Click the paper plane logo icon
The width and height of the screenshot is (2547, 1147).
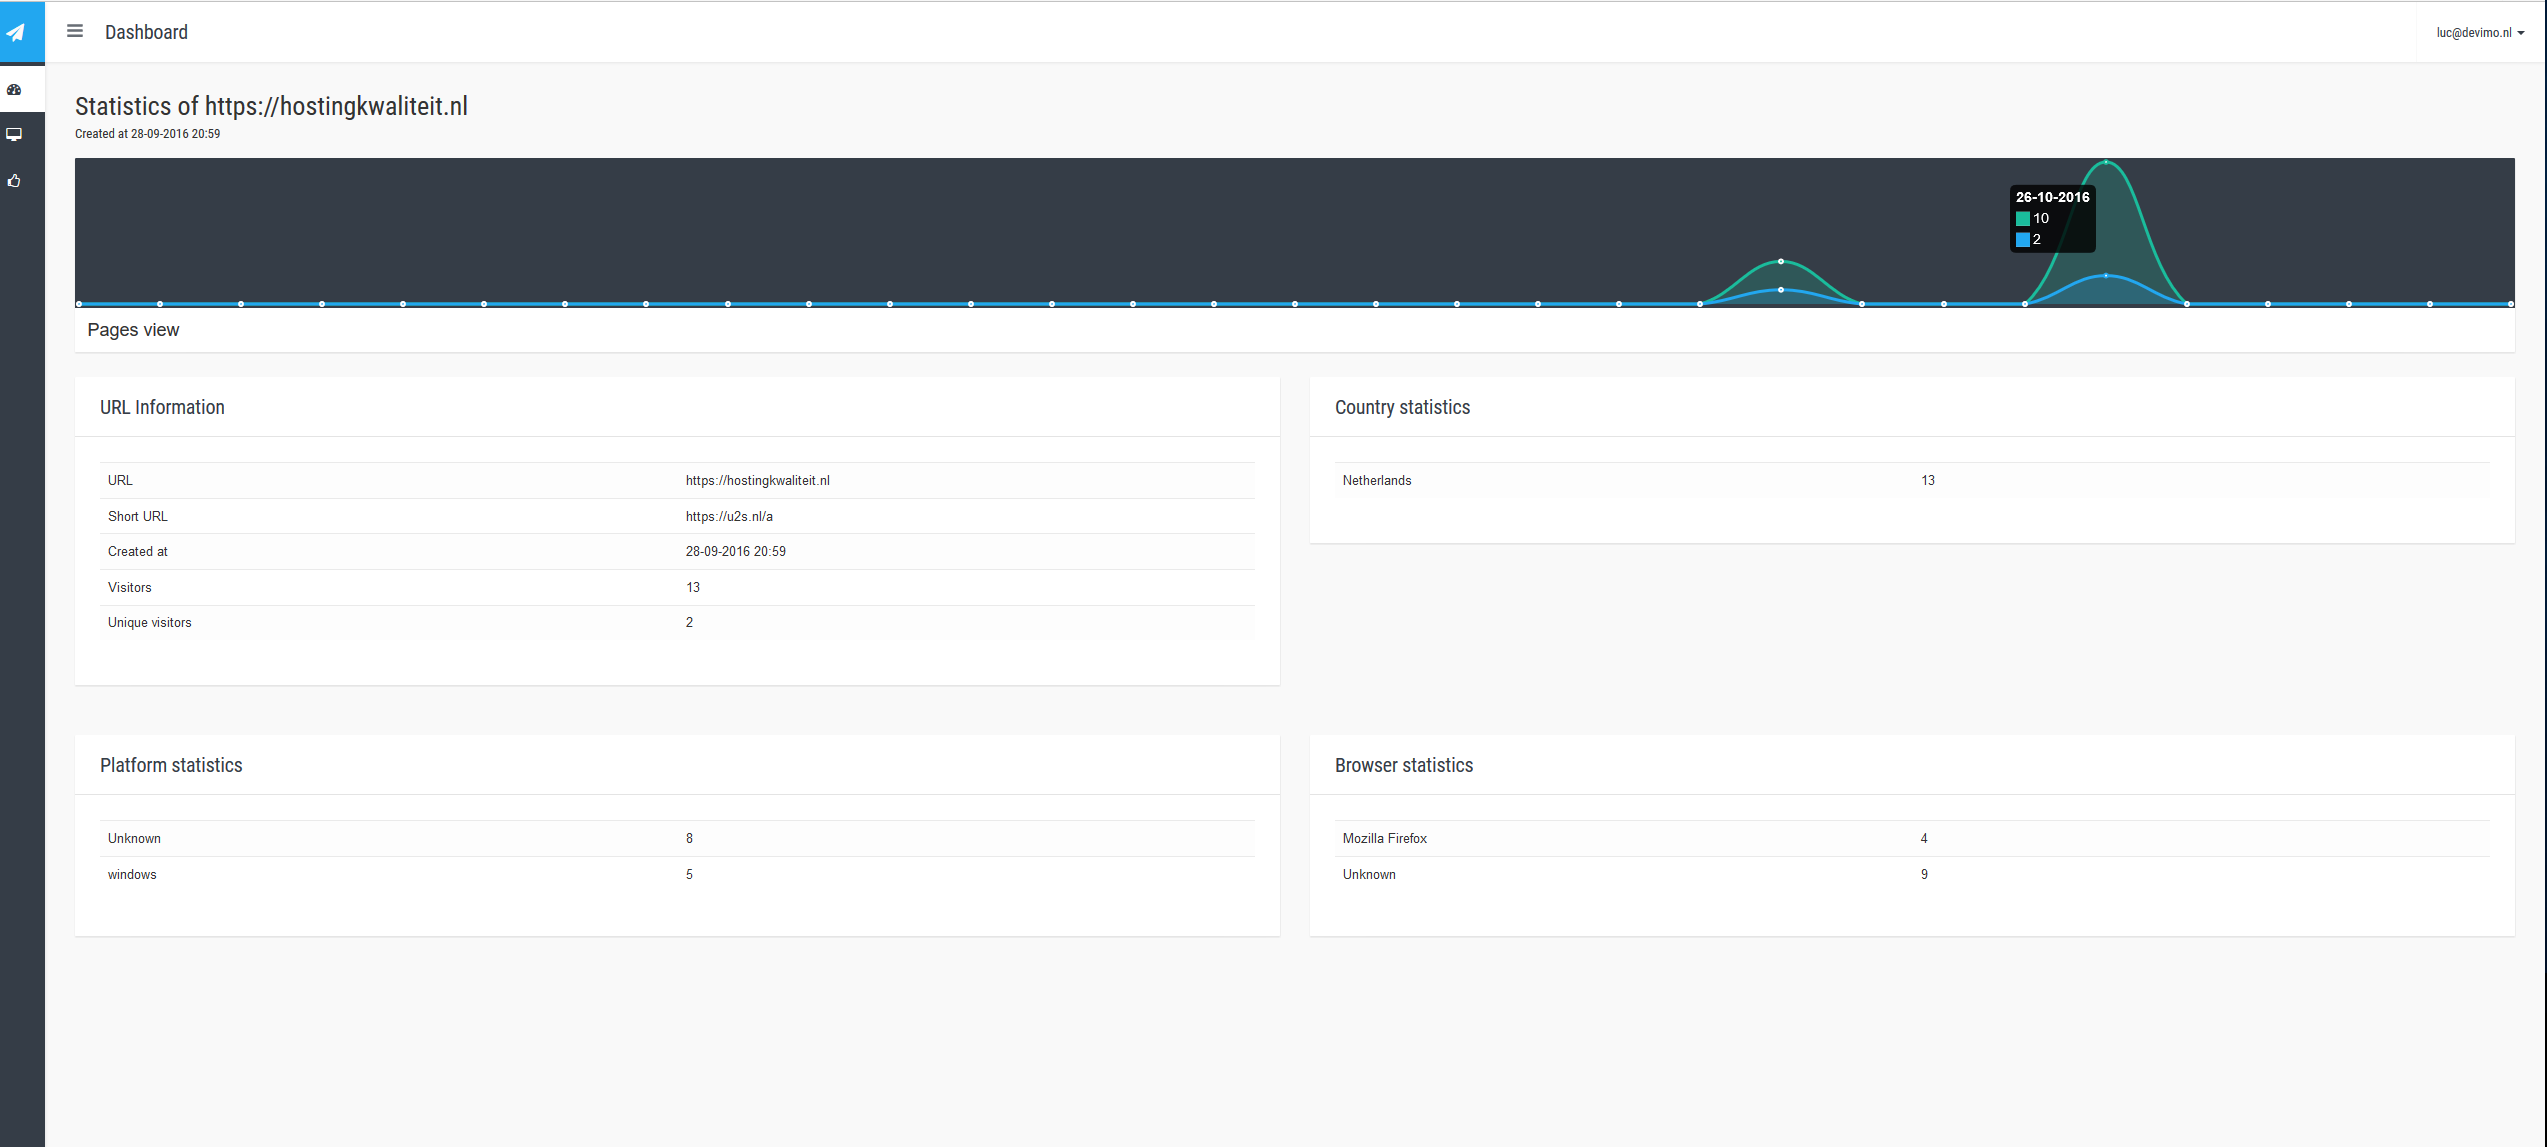(17, 32)
